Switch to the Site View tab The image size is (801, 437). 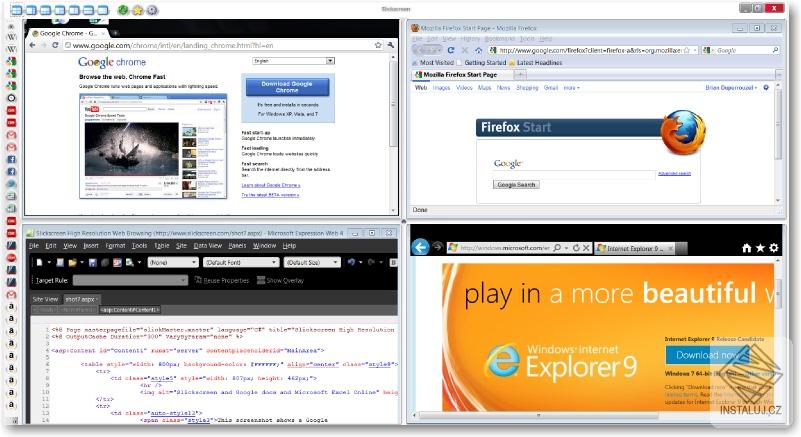45,299
